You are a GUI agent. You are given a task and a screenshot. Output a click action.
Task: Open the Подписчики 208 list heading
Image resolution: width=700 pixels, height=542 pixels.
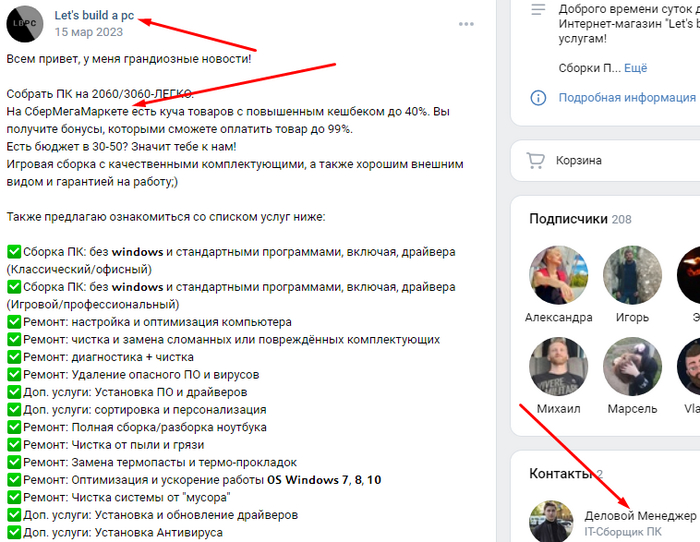click(580, 219)
